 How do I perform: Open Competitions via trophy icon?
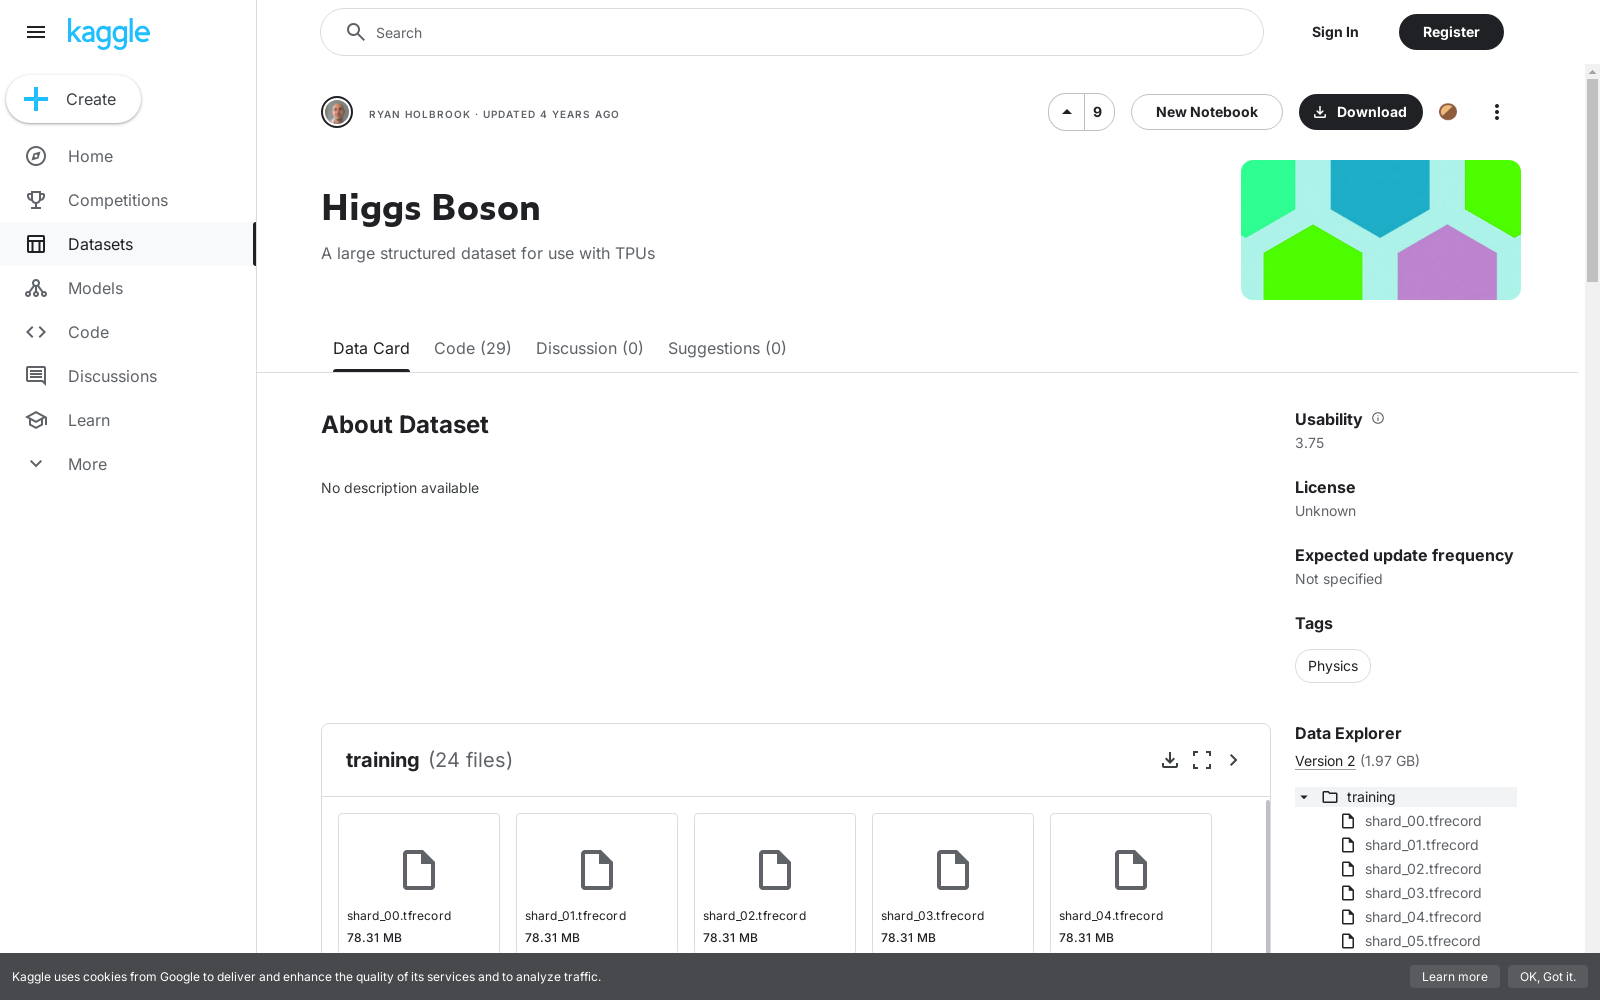(36, 200)
